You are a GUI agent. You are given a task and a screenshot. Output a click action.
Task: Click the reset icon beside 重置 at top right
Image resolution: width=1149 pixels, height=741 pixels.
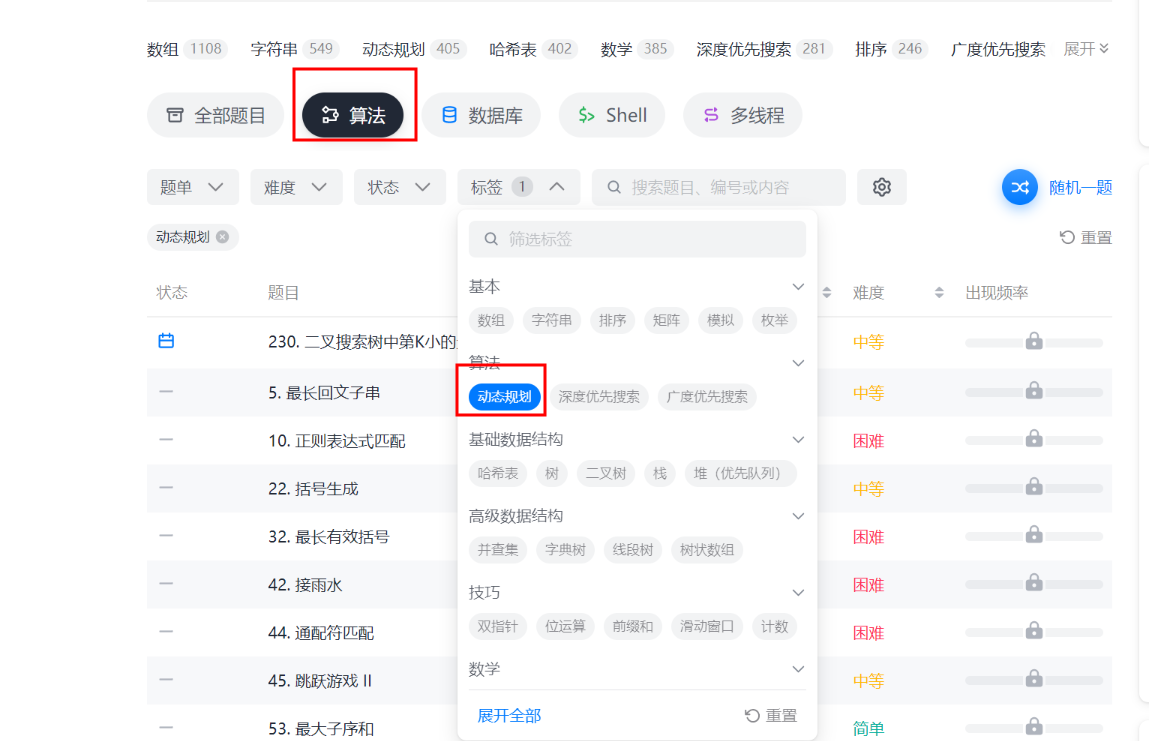coord(1067,237)
